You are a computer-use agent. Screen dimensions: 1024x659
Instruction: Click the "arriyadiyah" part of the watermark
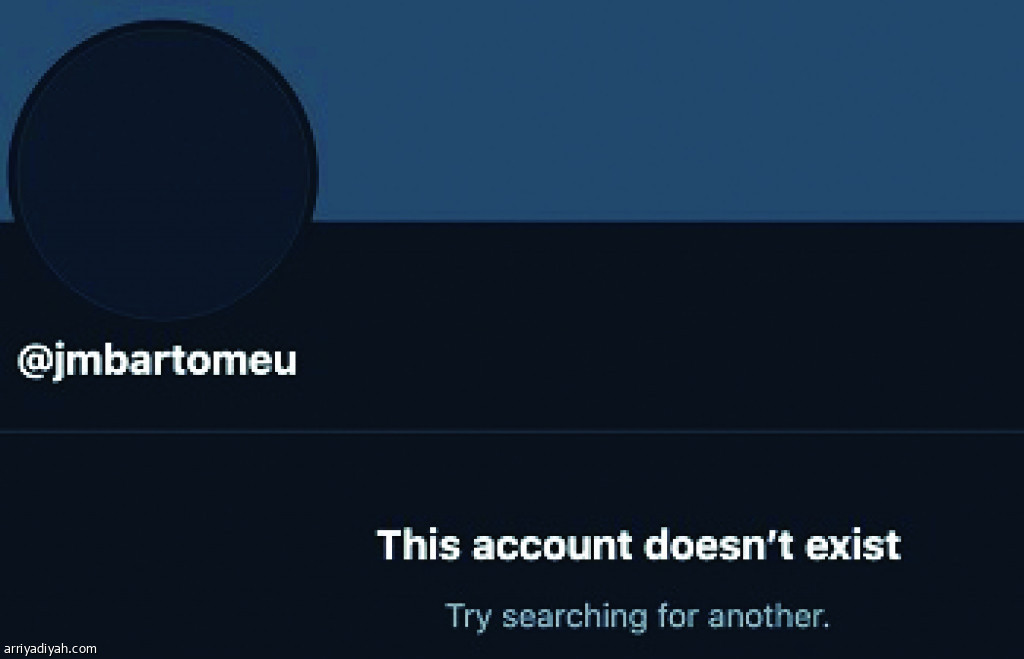[x=38, y=649]
